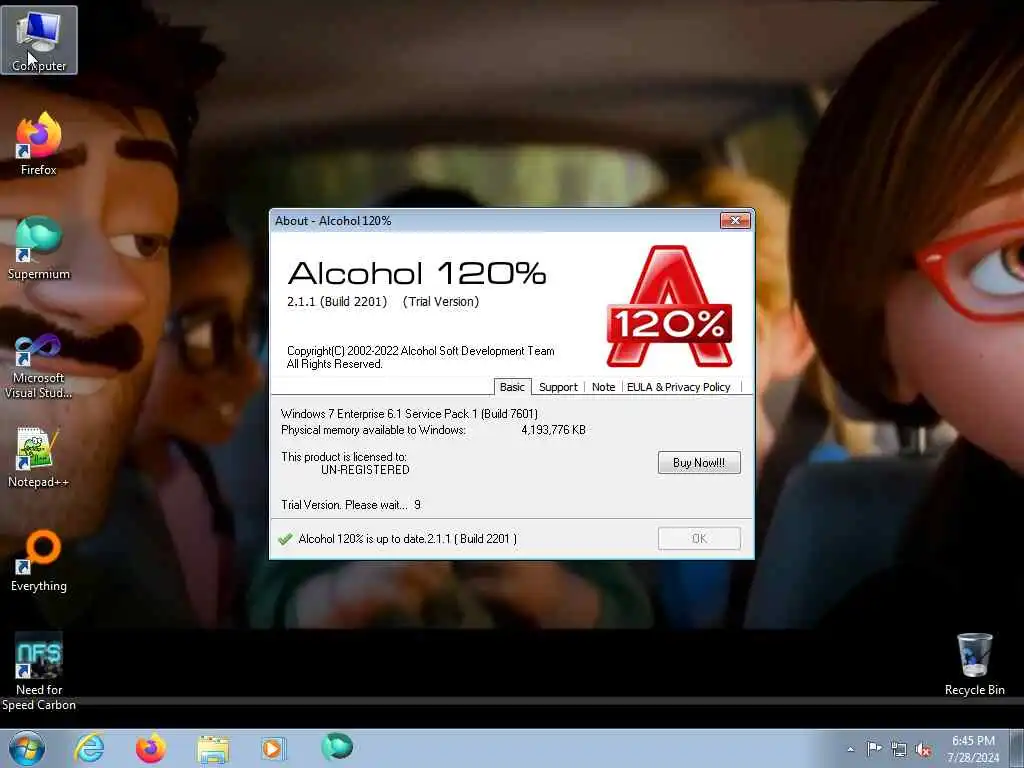Click the '2.1.1 (Build 2201)' version text

coord(337,302)
